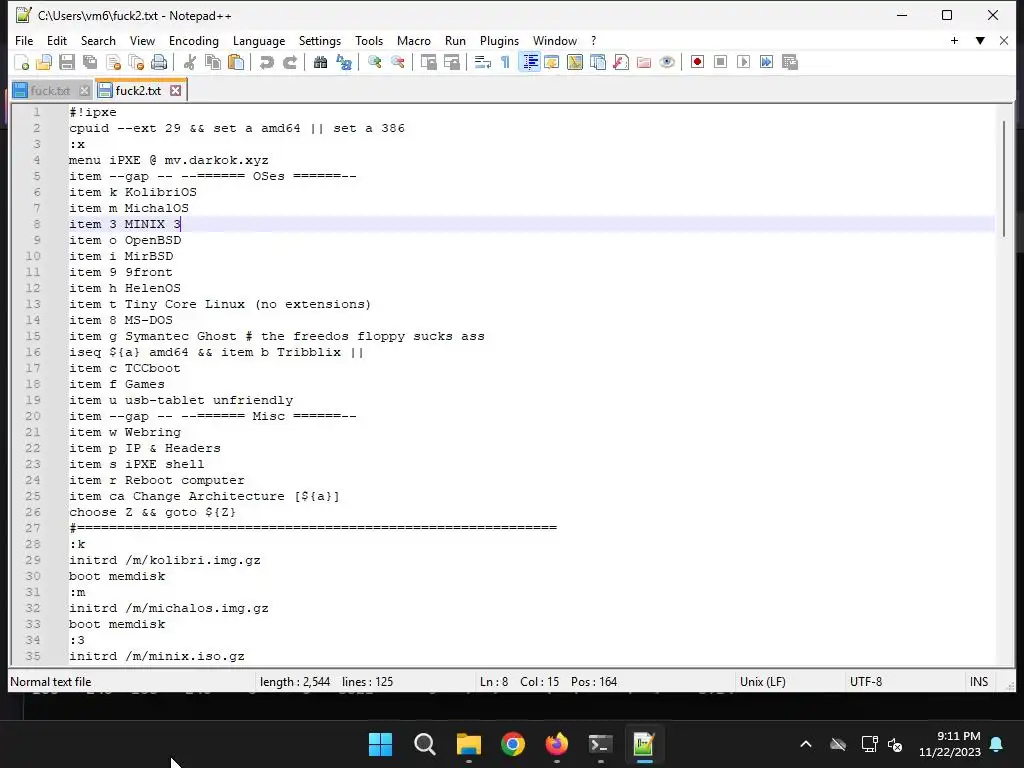Open the Macro menu
1024x768 pixels.
tap(413, 40)
